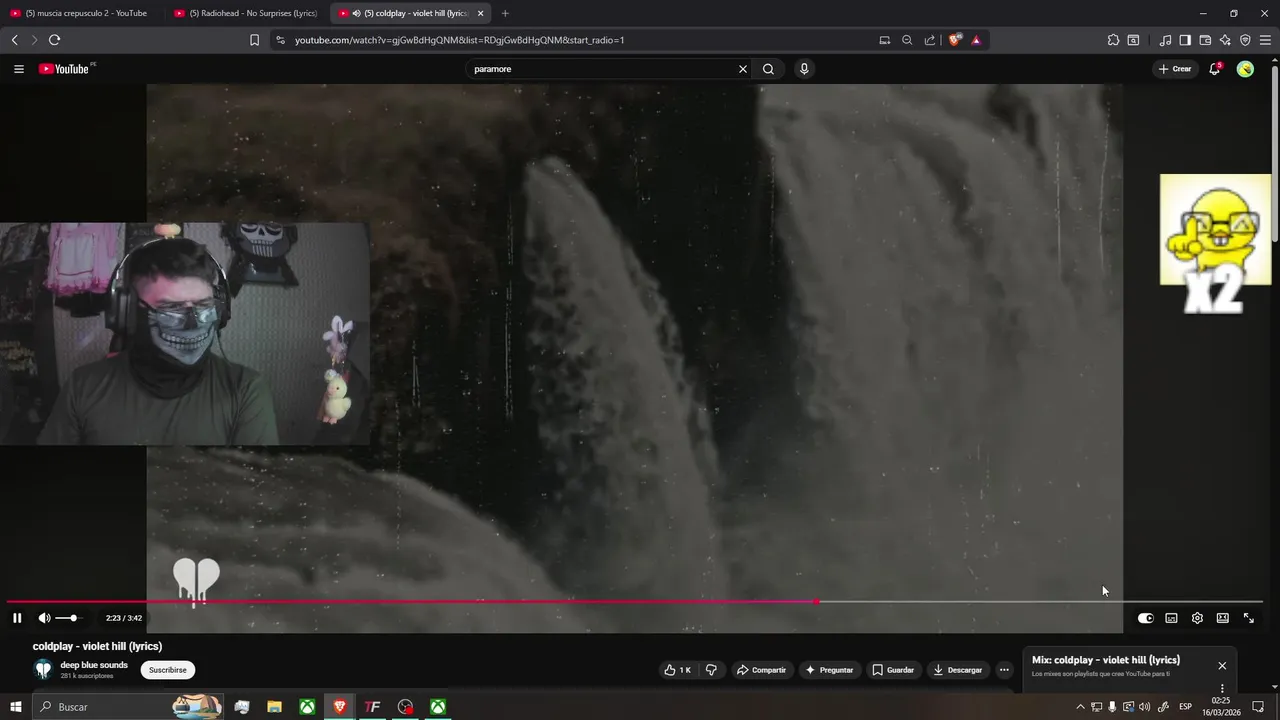Toggle the browser sidebar panel
The image size is (1280, 720).
point(1185,40)
